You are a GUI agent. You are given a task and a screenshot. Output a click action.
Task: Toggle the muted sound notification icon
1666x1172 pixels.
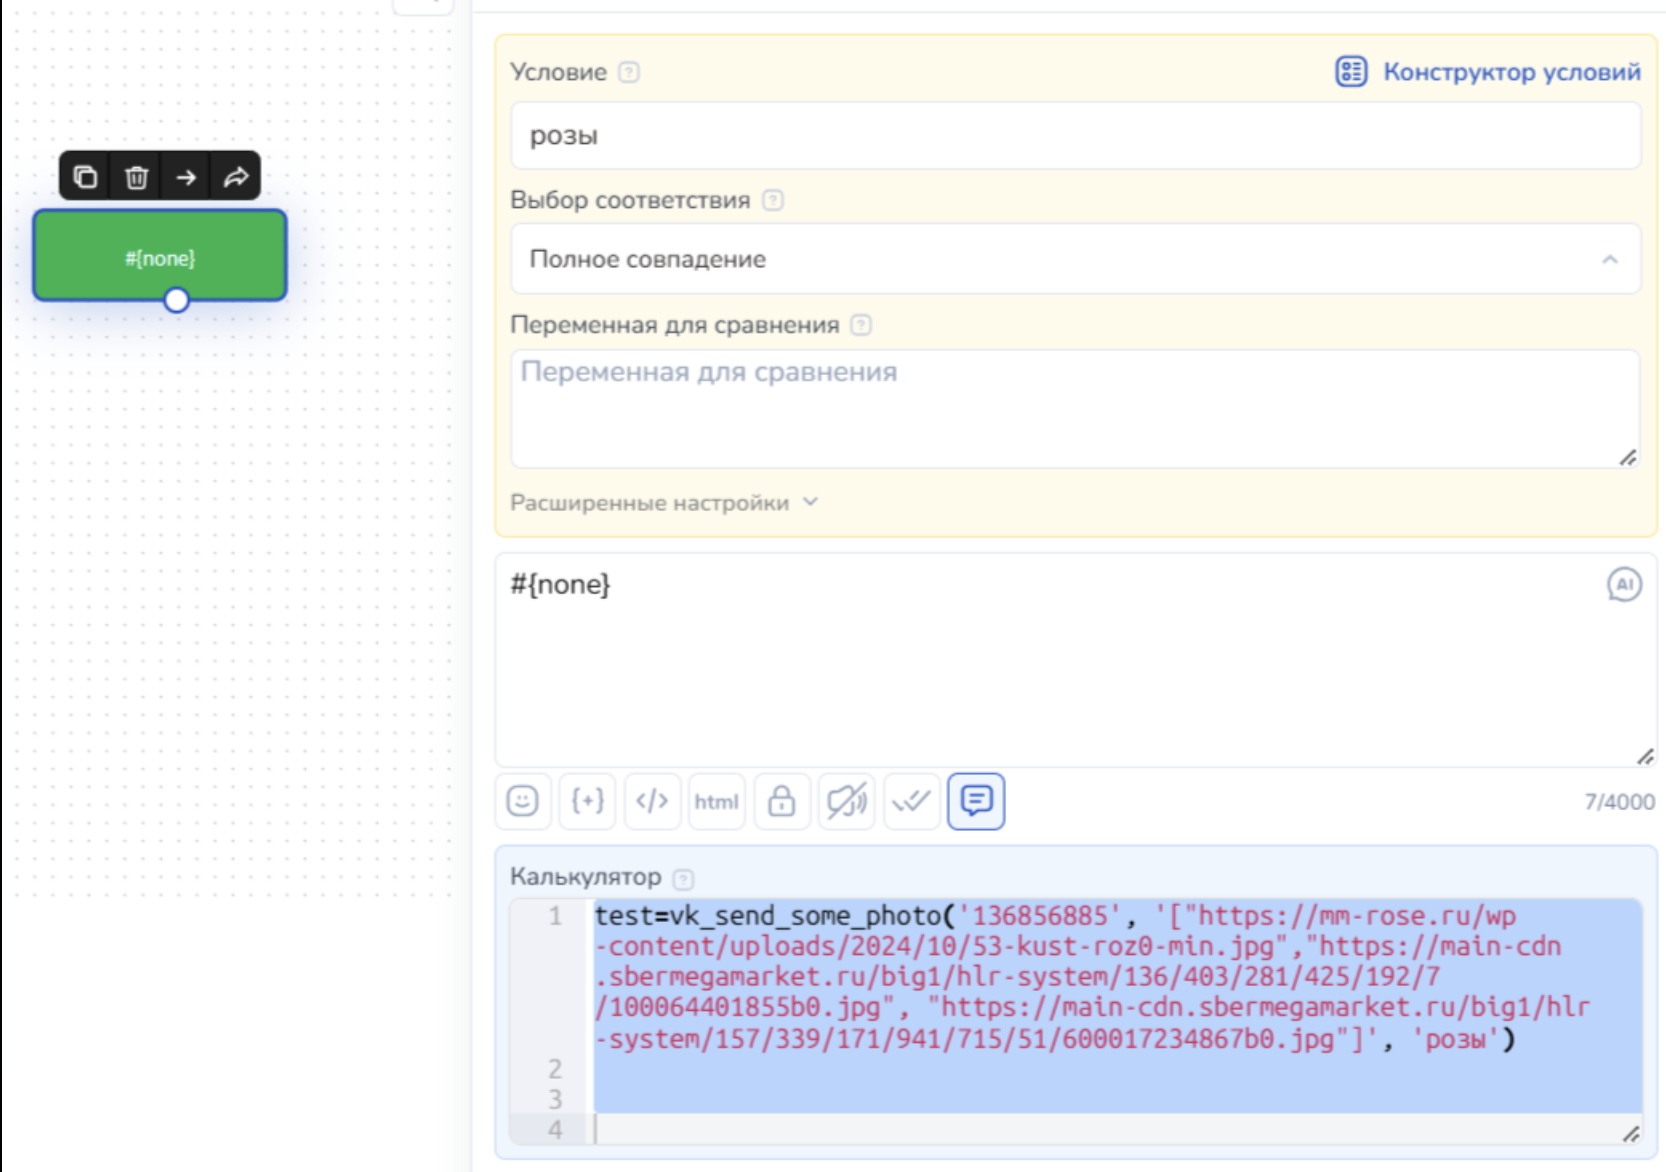click(846, 801)
